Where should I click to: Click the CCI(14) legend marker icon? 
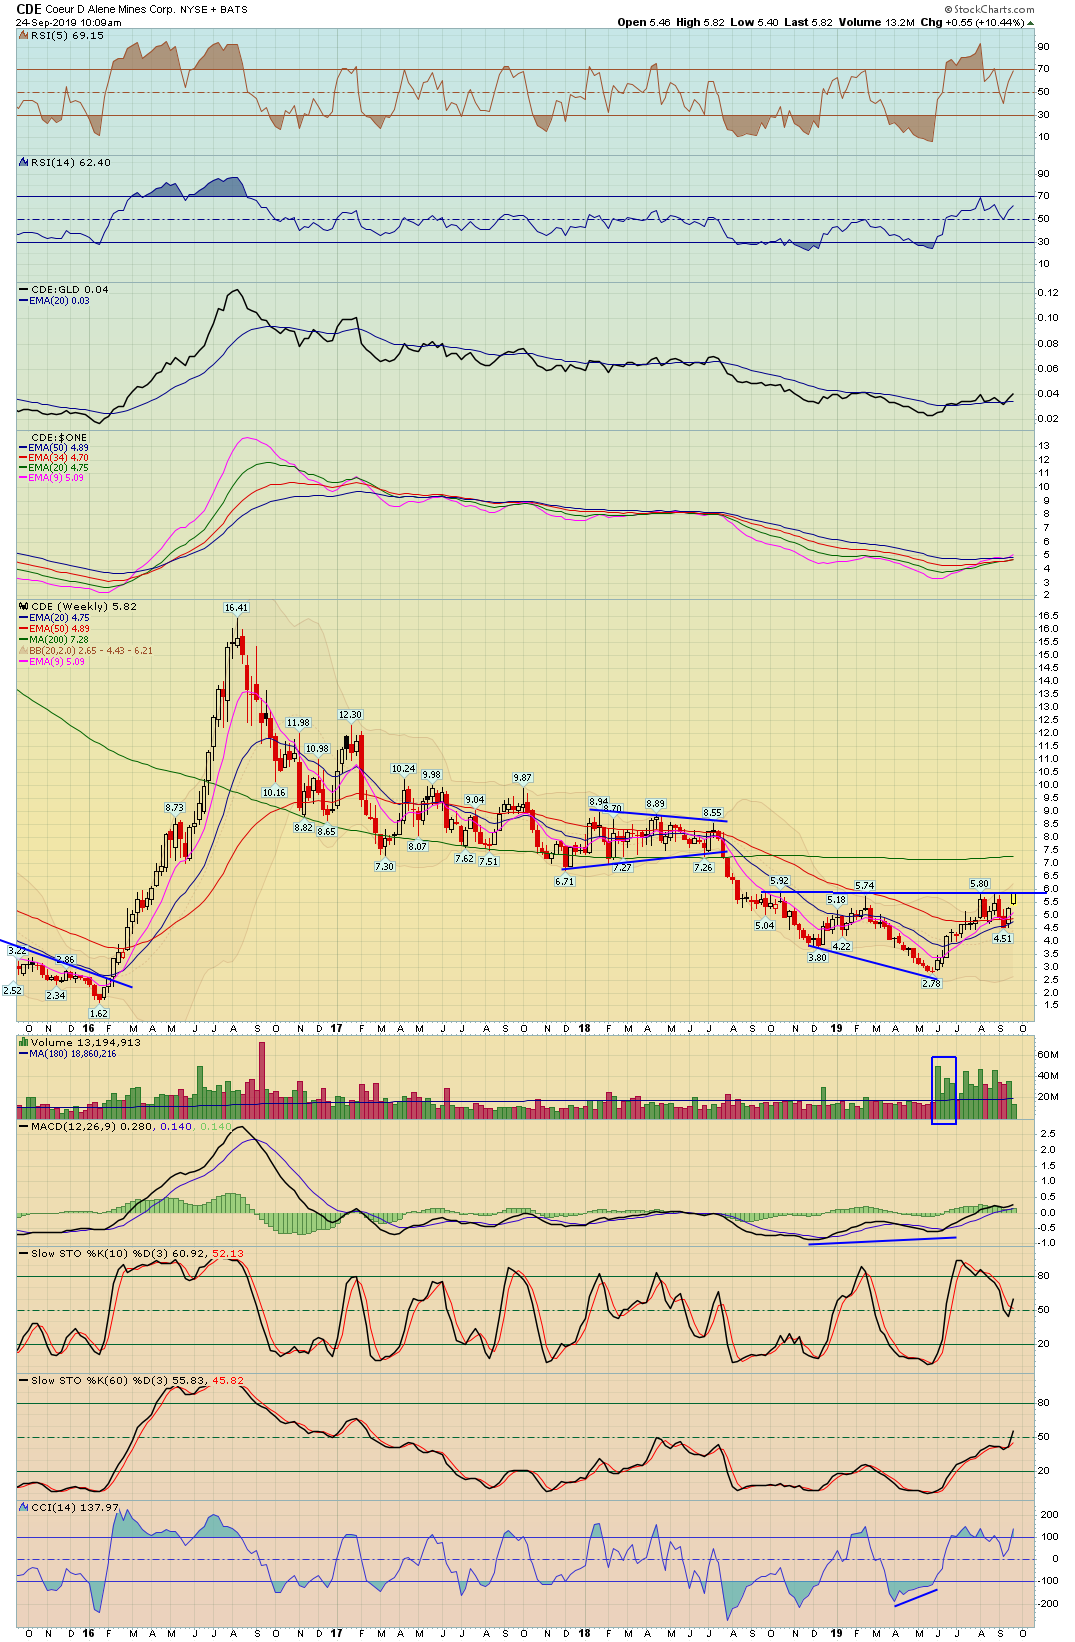point(24,1507)
